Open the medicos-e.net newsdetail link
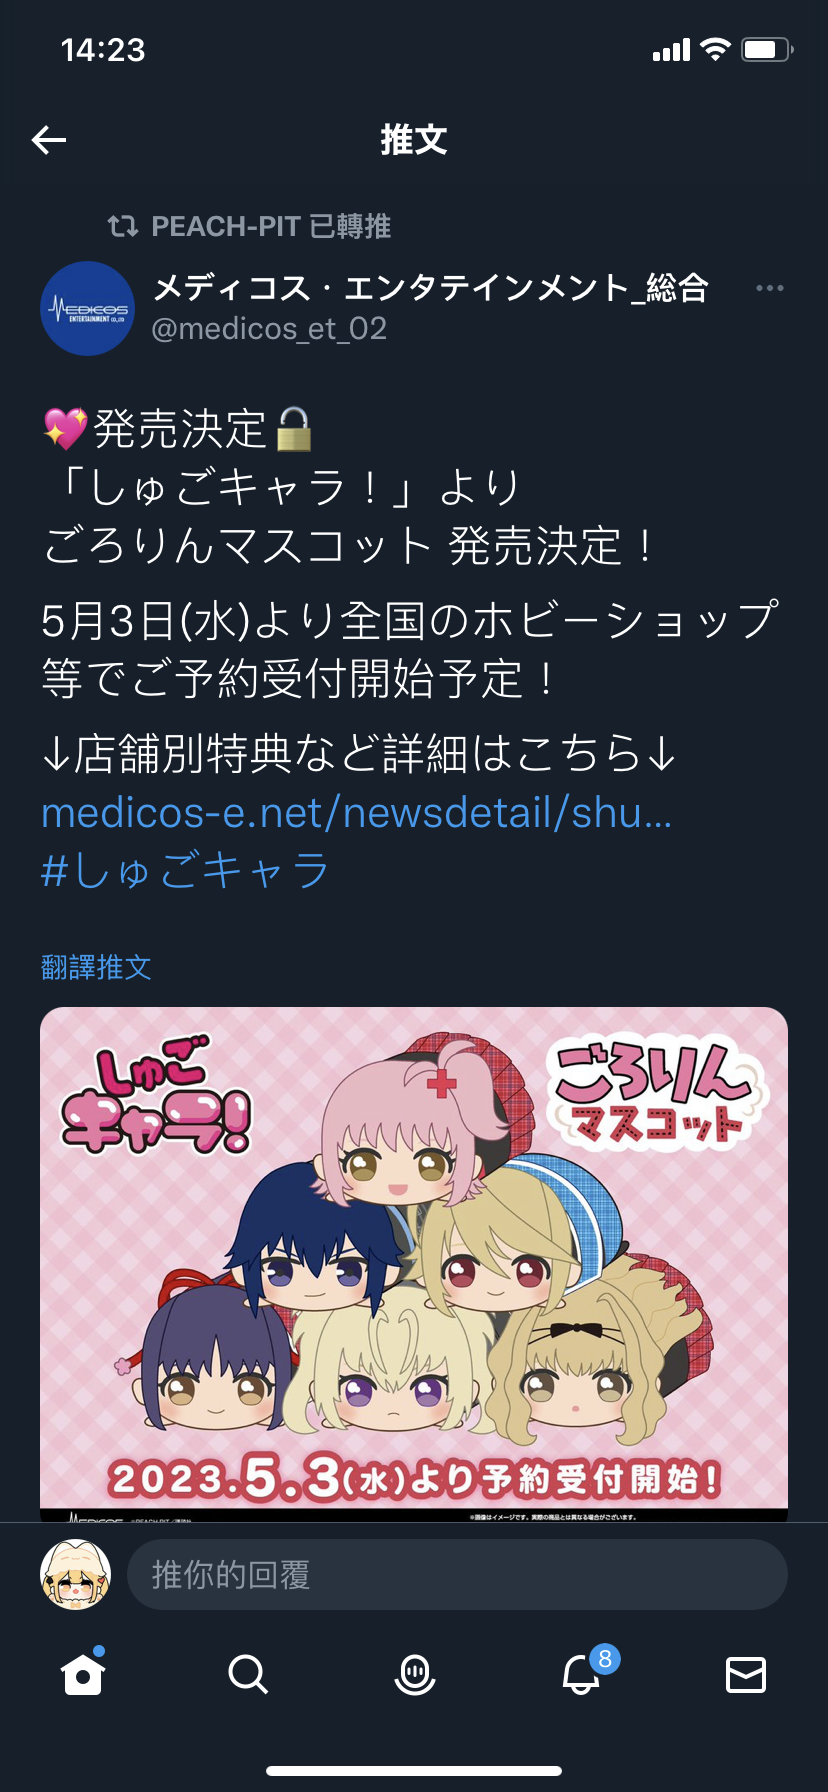Image resolution: width=828 pixels, height=1792 pixels. point(356,813)
